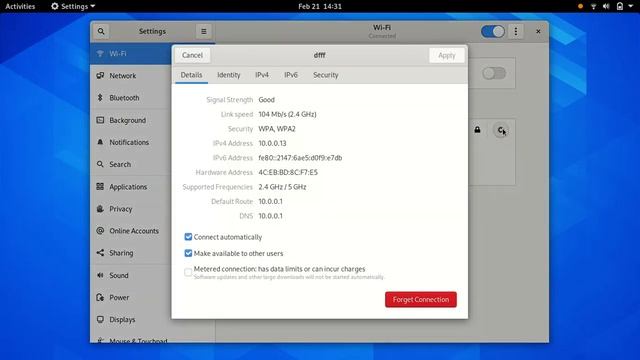Click the Security value WPA, WPA2
Viewport: 640px width, 360px height.
coord(277,129)
